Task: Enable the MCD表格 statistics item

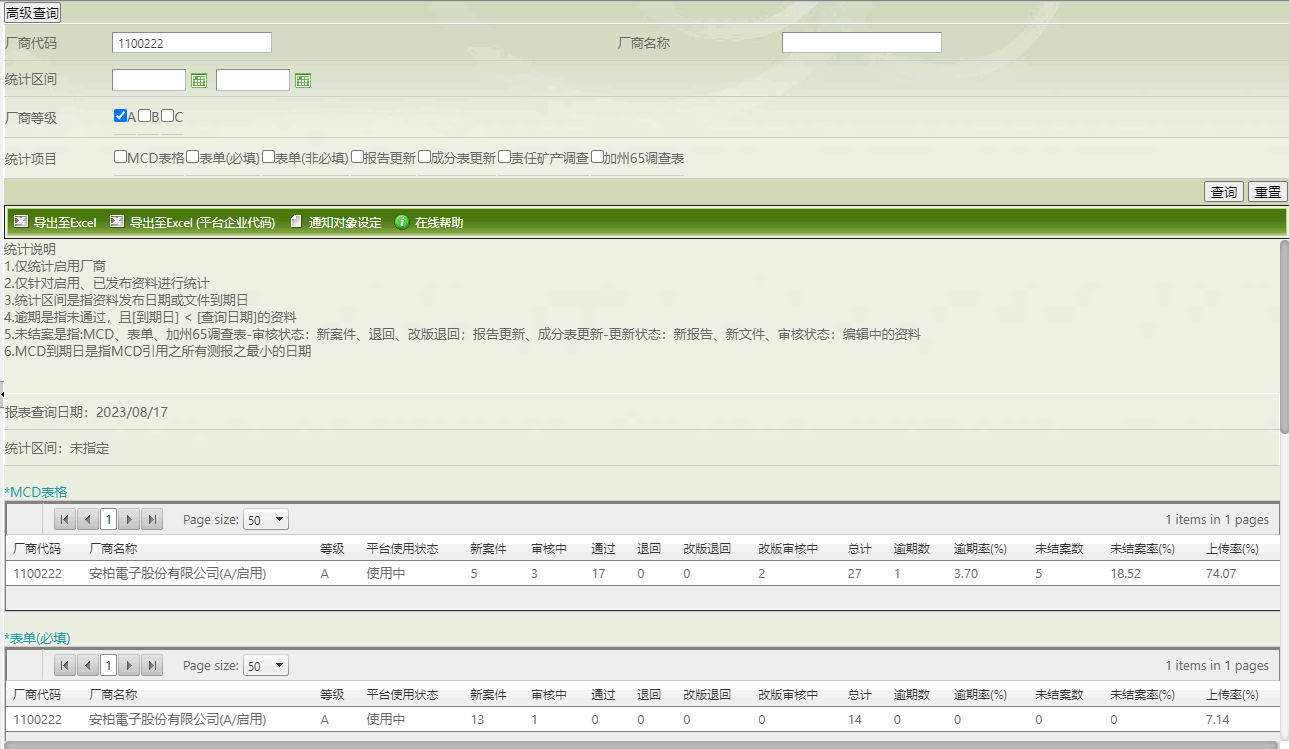Action: click(x=120, y=157)
